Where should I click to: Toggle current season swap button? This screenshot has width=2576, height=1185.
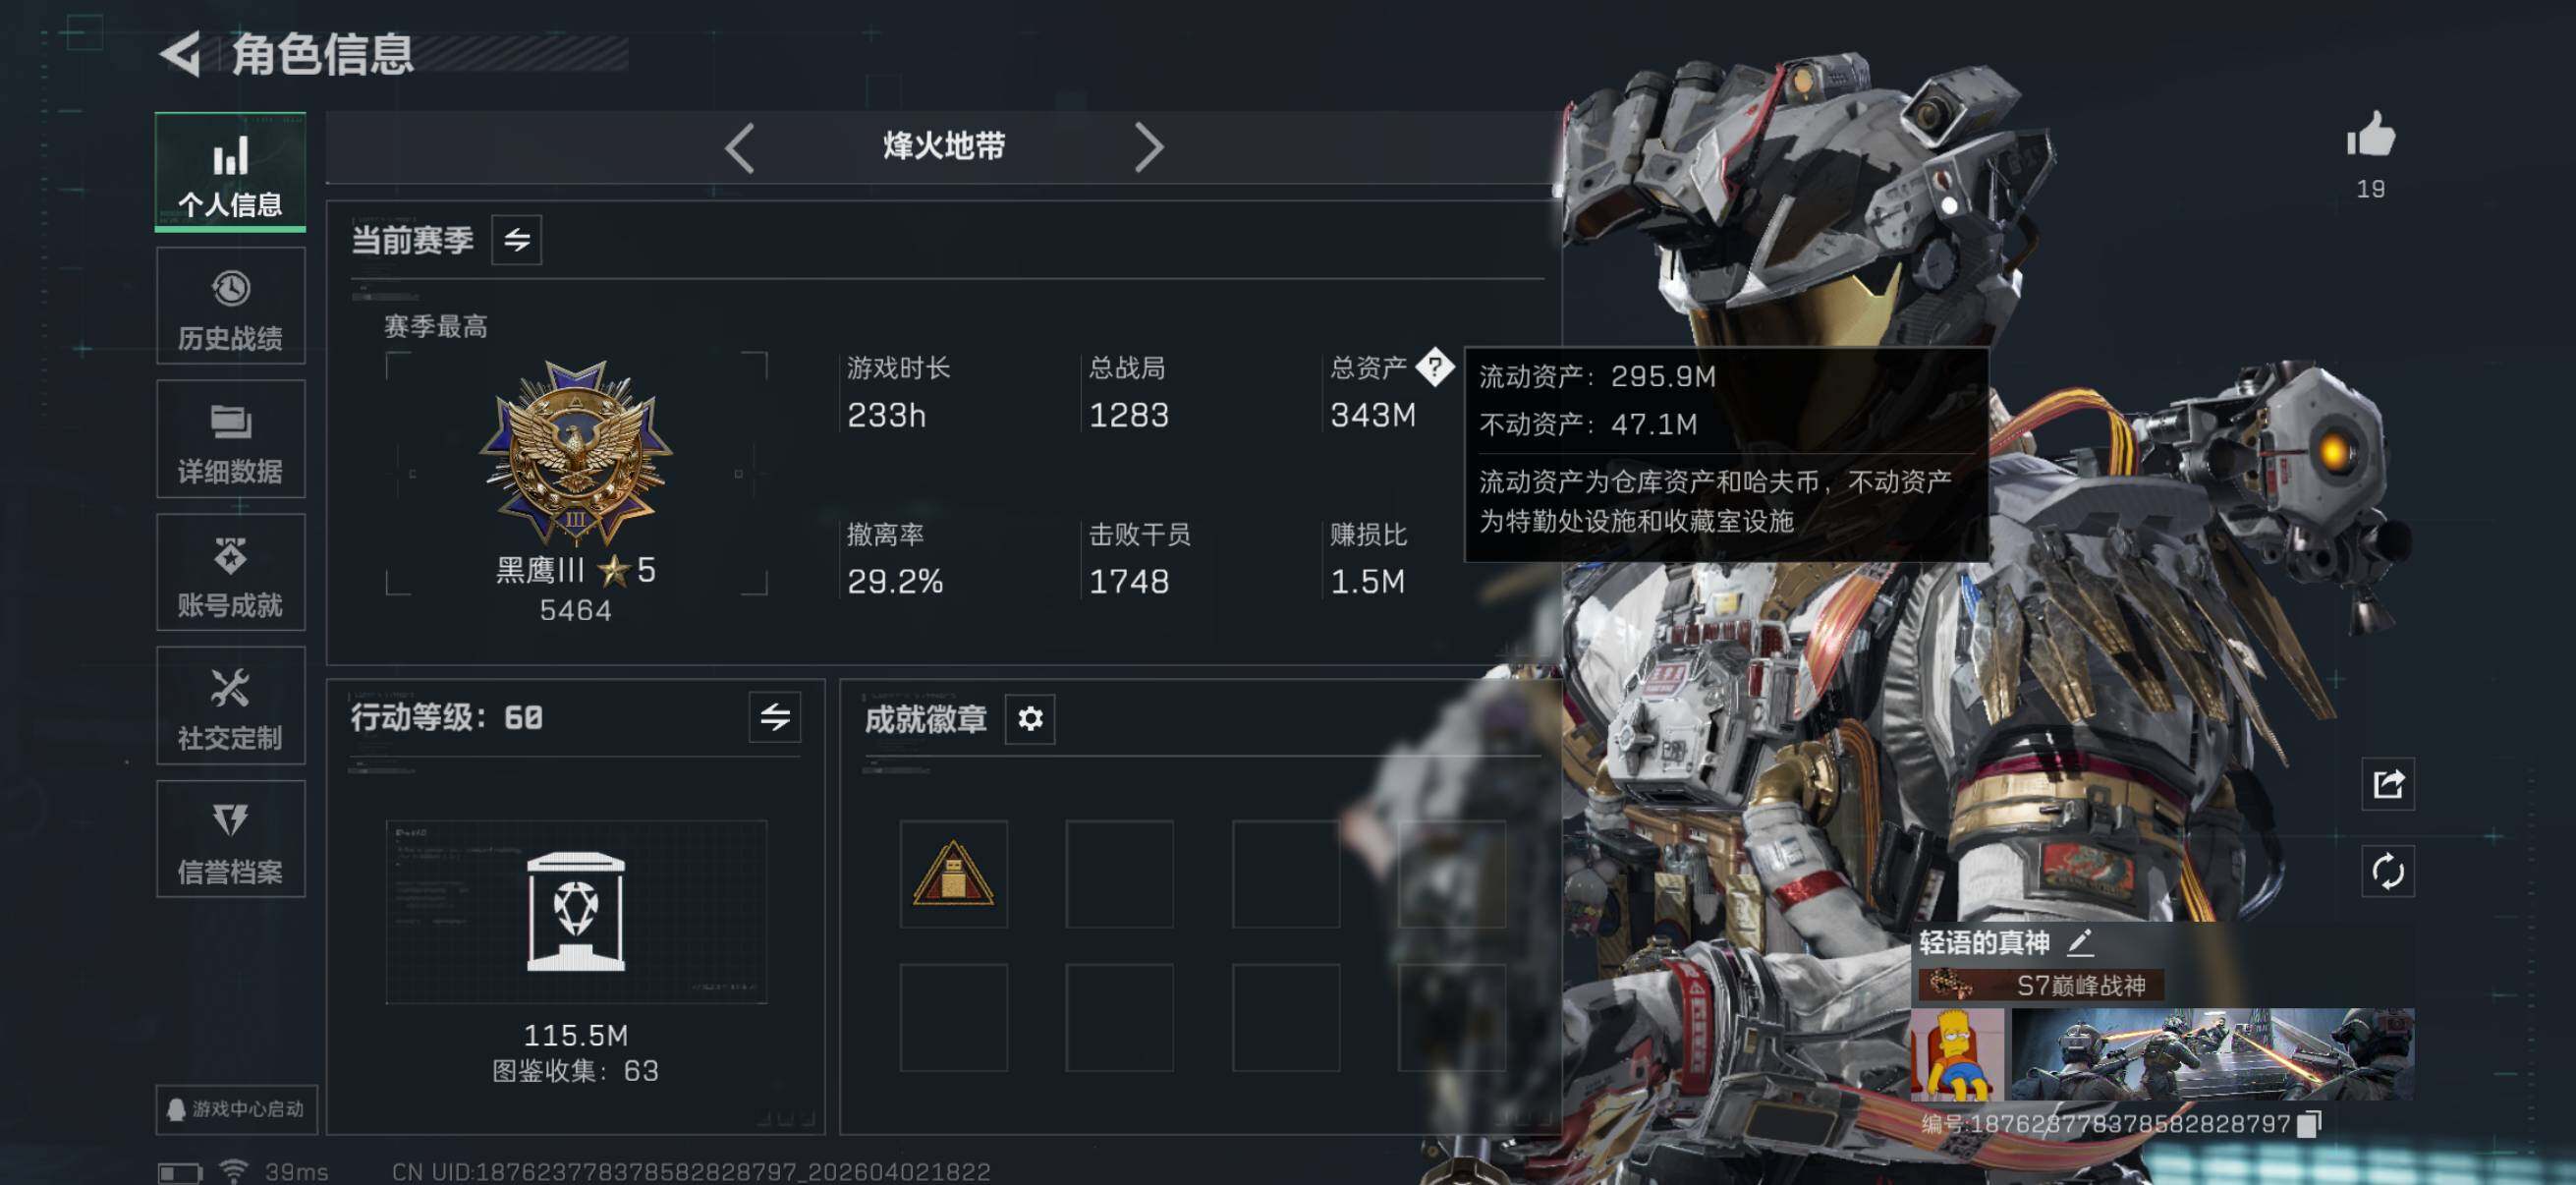coord(516,240)
